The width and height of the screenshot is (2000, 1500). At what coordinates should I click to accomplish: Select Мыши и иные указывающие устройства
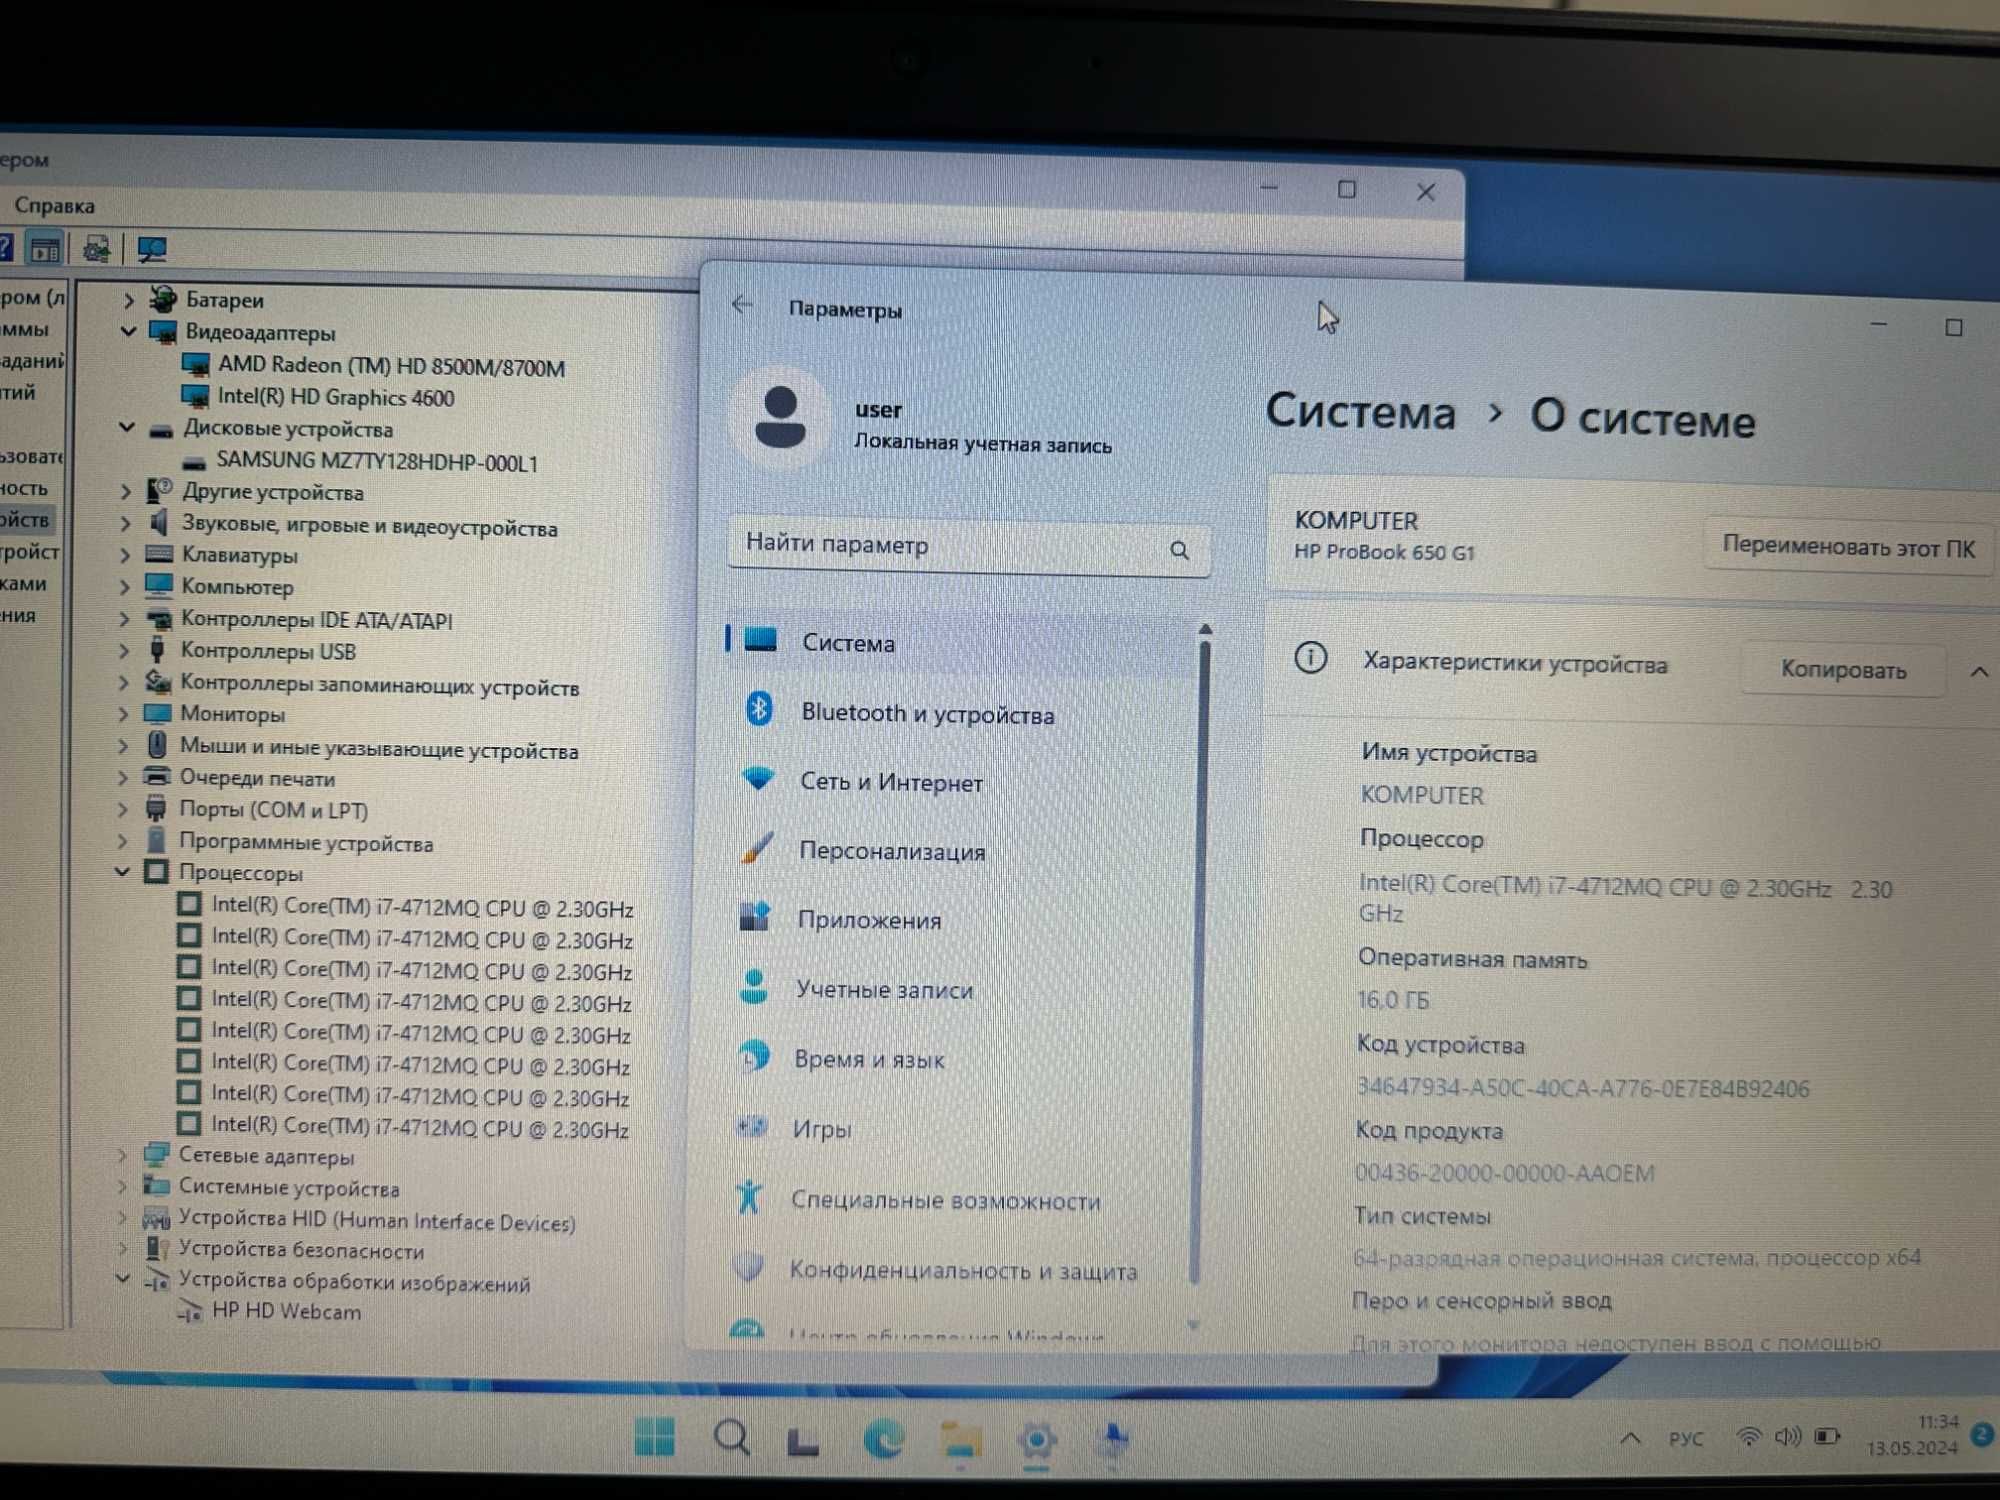point(378,749)
